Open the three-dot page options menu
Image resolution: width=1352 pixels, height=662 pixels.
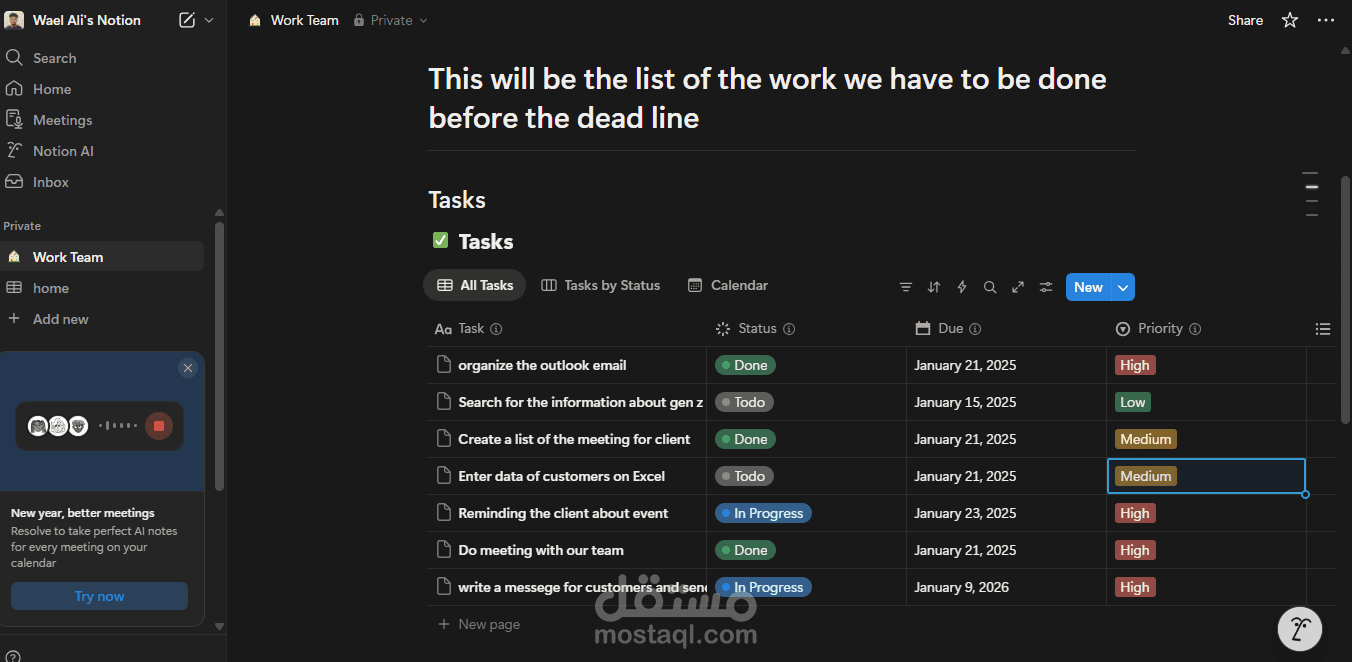[1325, 20]
